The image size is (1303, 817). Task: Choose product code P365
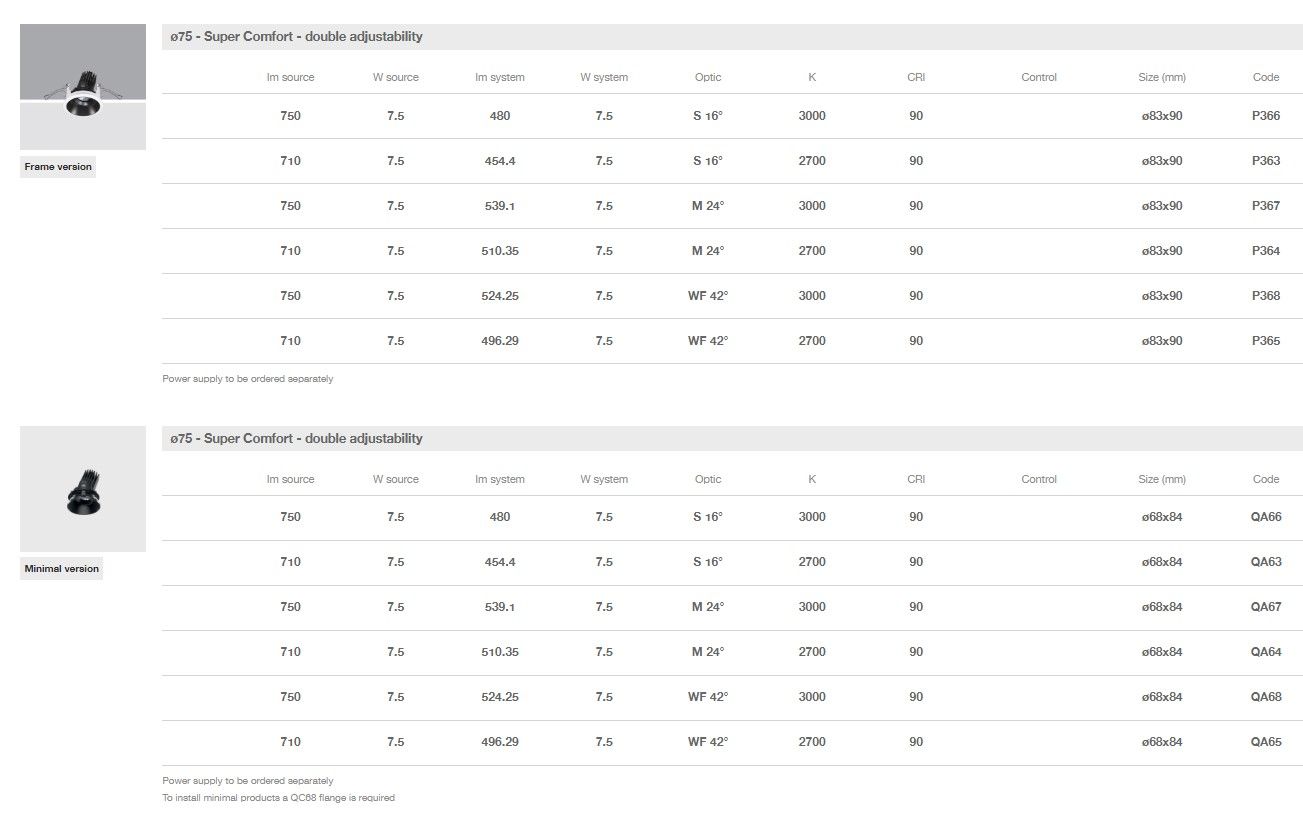[x=1265, y=341]
